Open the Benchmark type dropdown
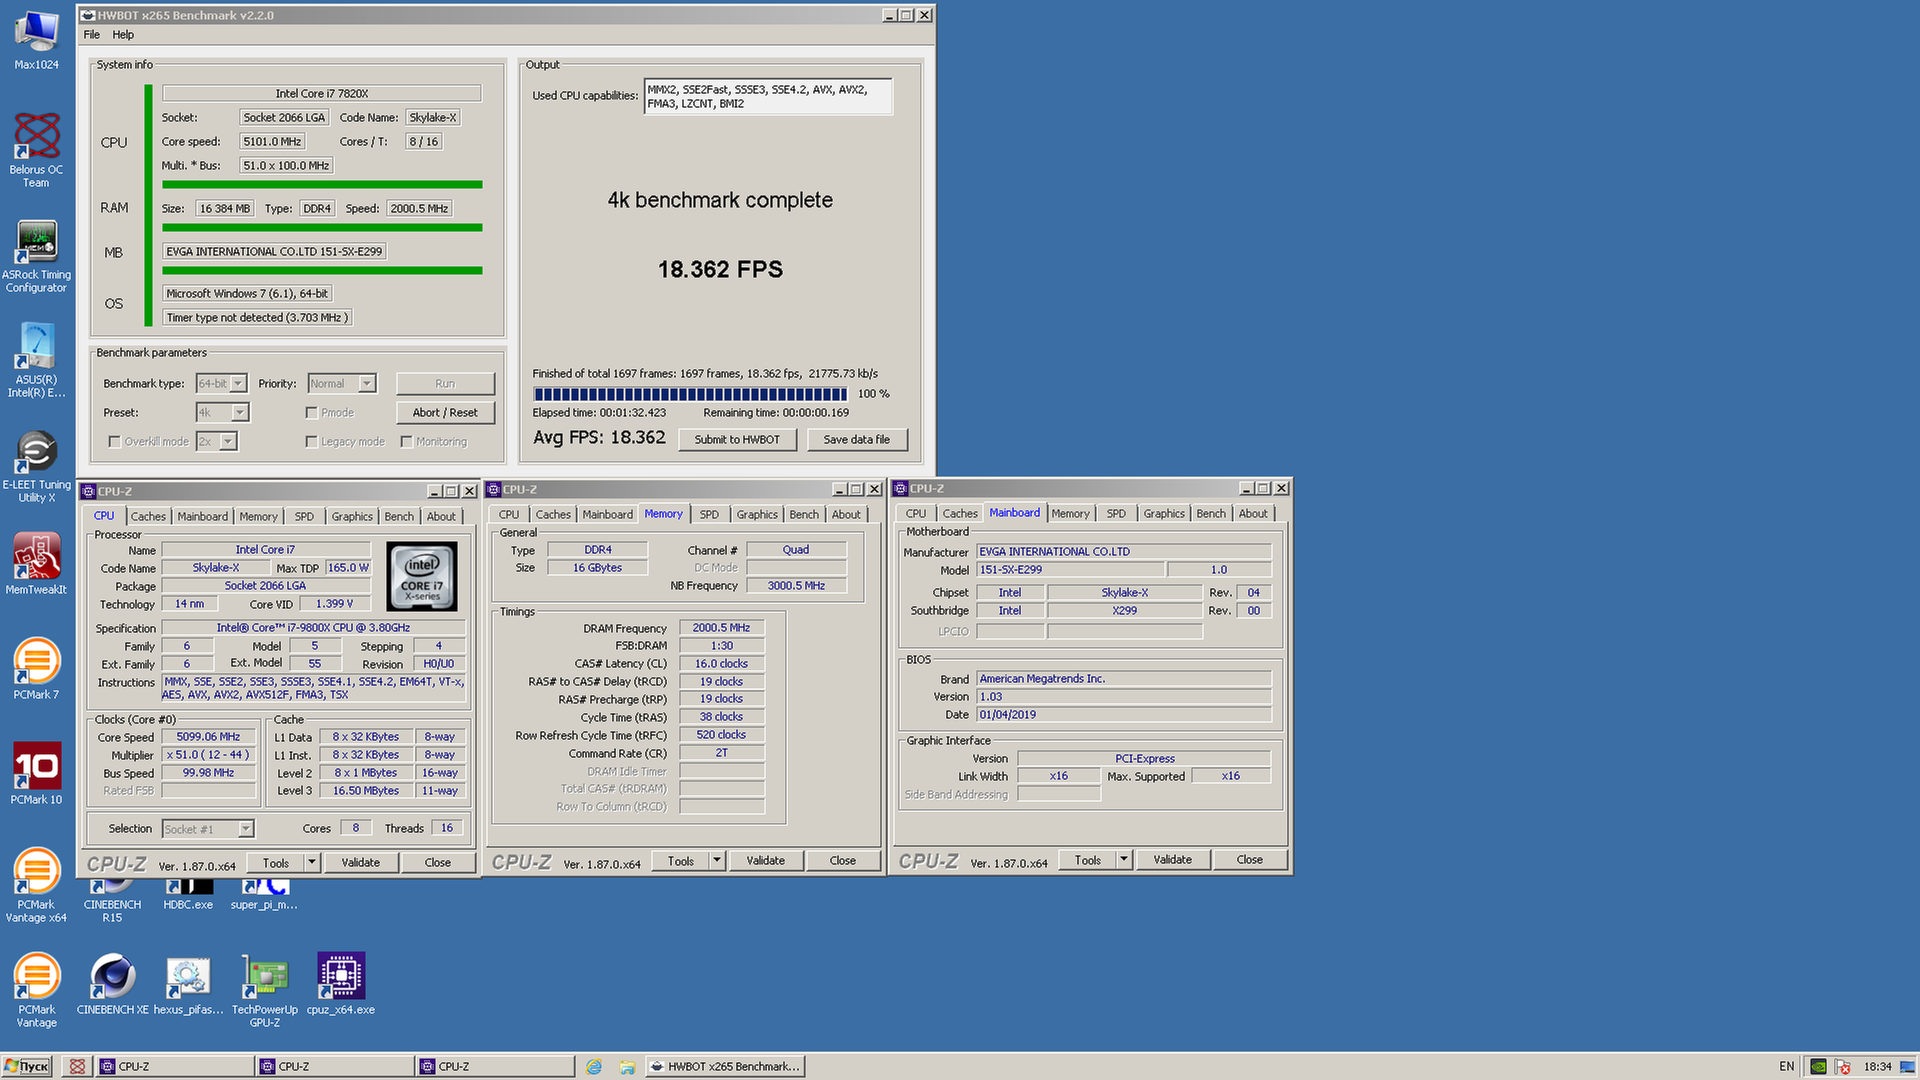This screenshot has width=1920, height=1080. (x=239, y=384)
